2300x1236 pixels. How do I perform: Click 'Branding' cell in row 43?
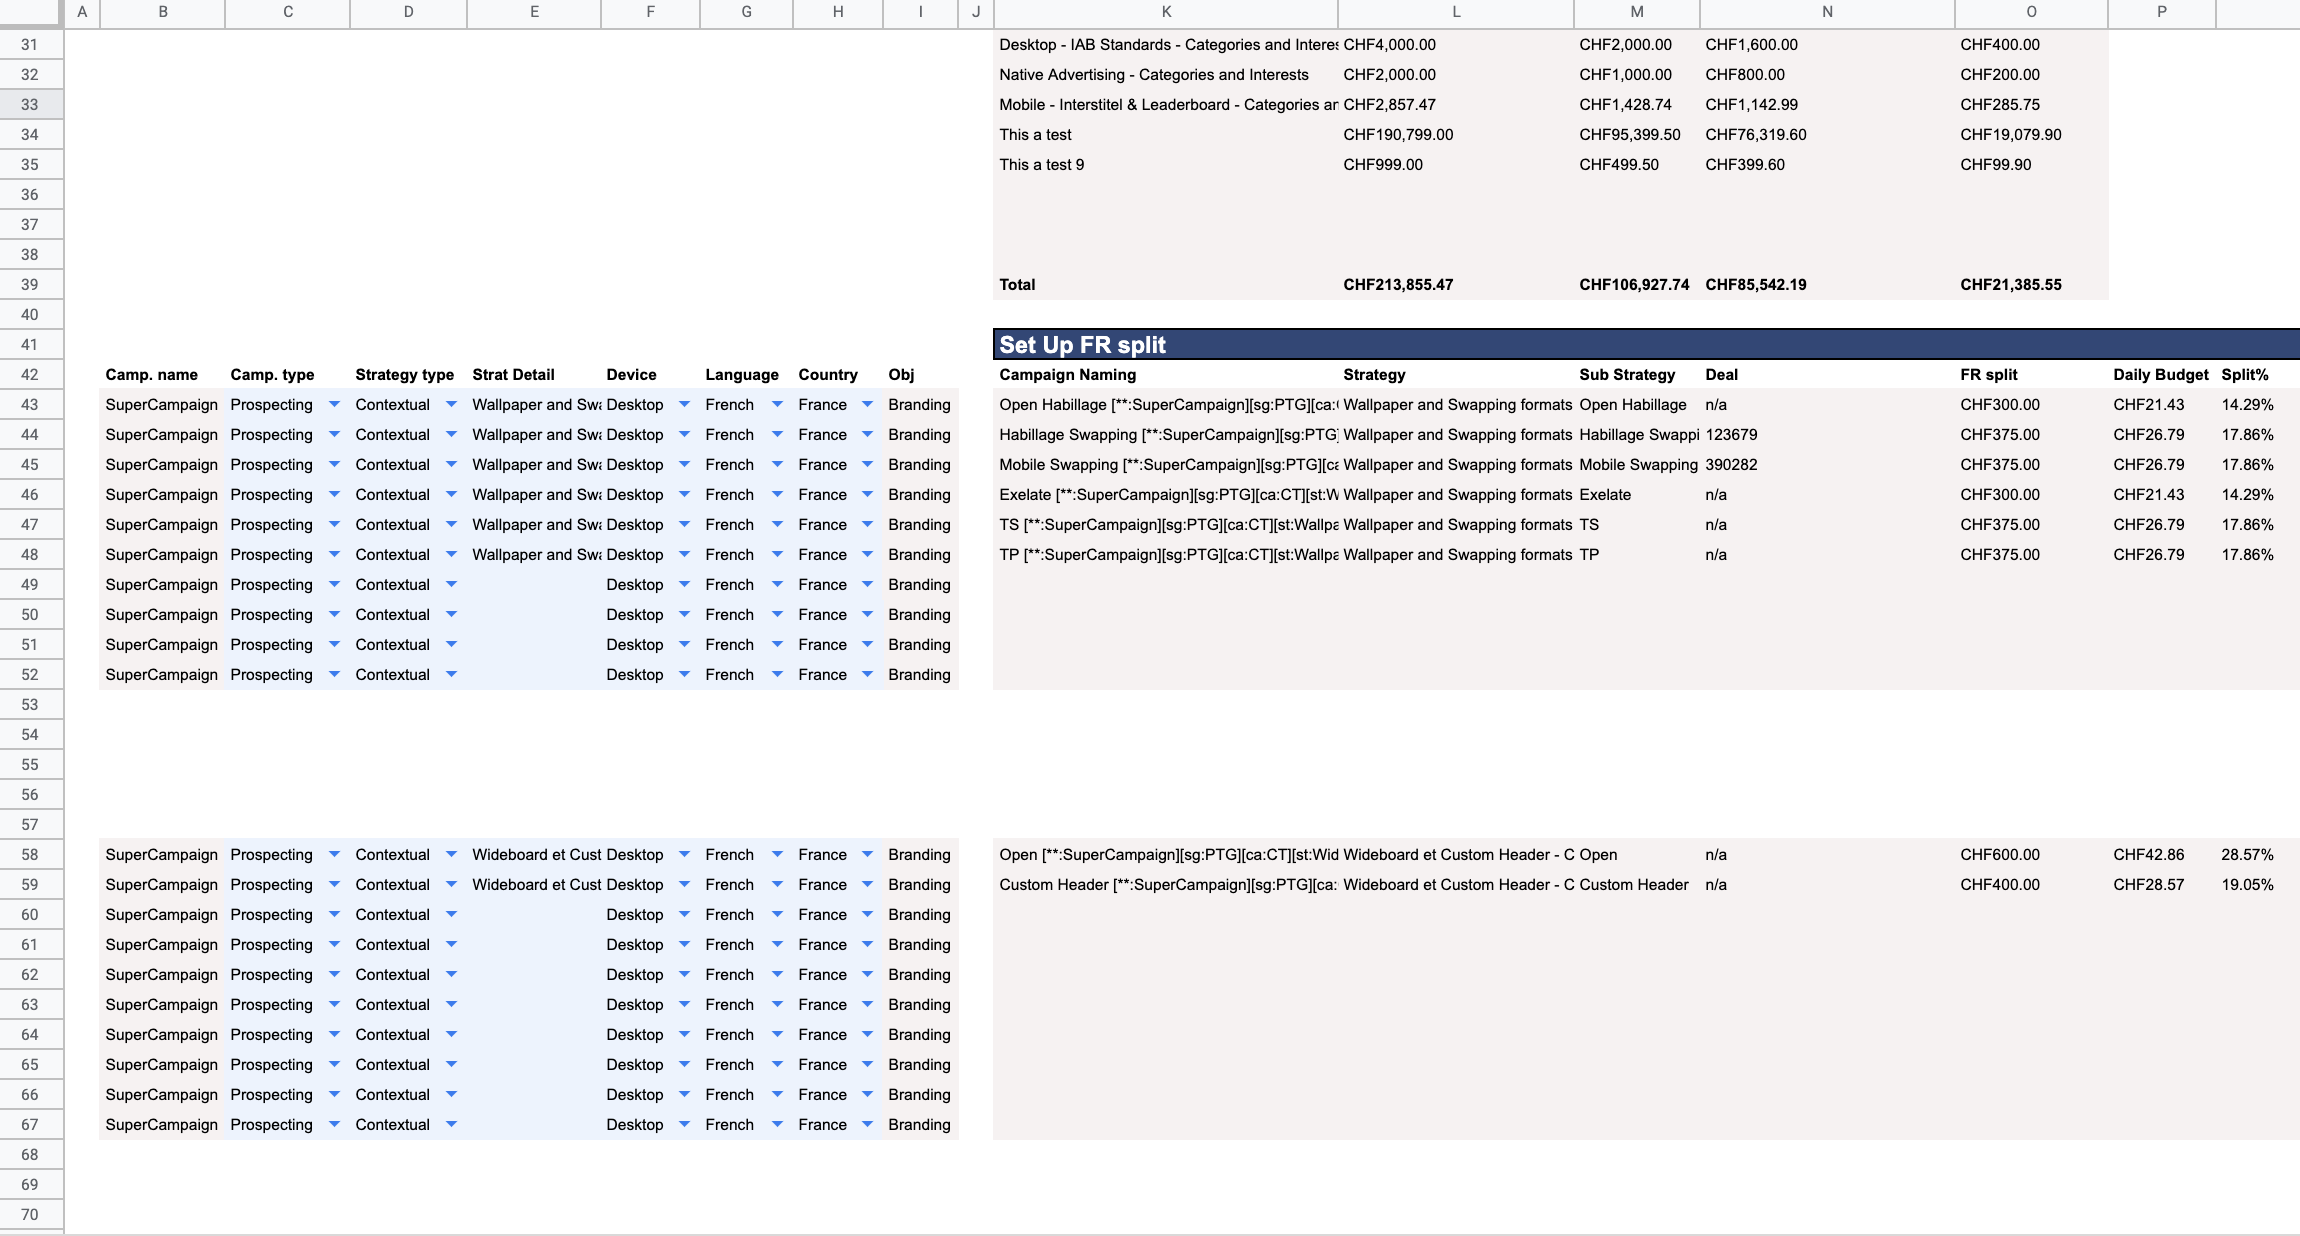click(920, 405)
